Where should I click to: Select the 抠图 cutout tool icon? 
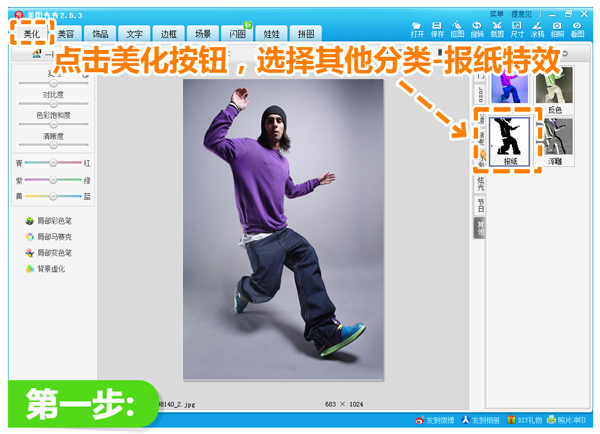coord(457,29)
